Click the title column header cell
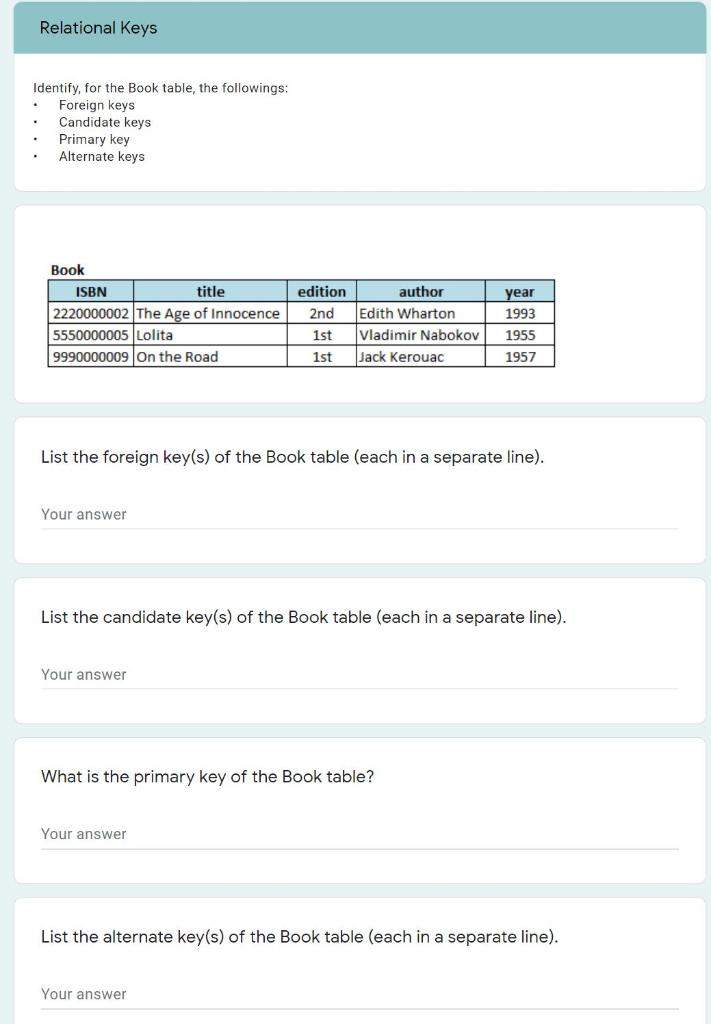Viewport: 711px width, 1024px height. pyautogui.click(x=210, y=291)
